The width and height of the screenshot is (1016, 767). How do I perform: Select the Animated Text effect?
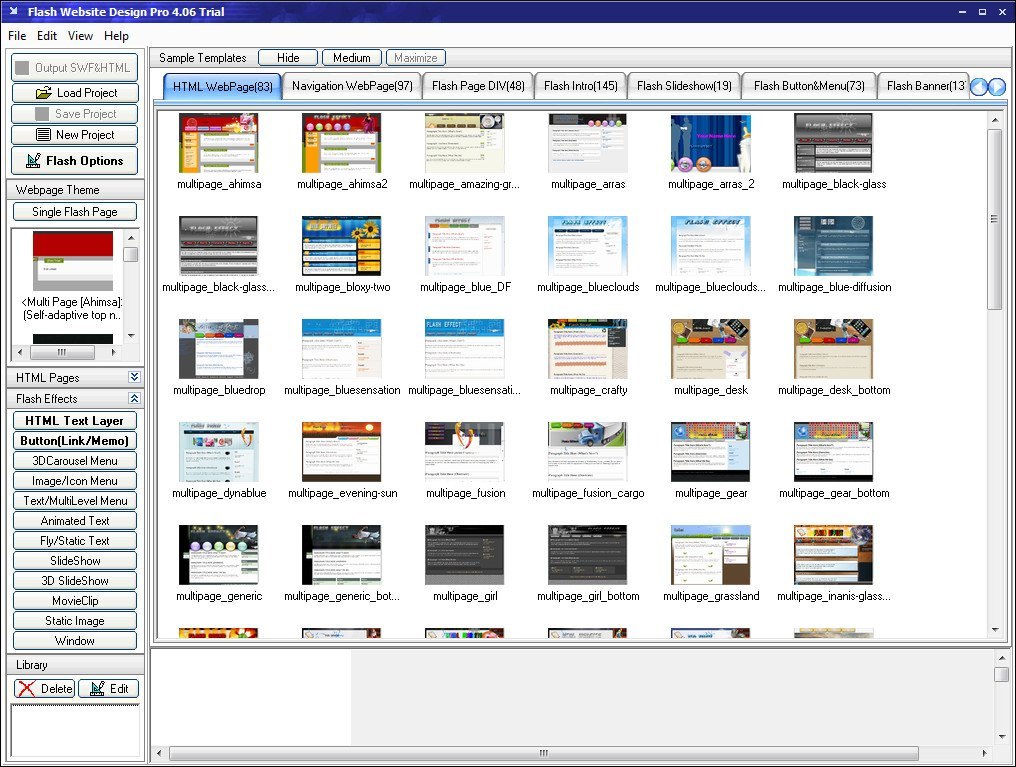(x=74, y=520)
